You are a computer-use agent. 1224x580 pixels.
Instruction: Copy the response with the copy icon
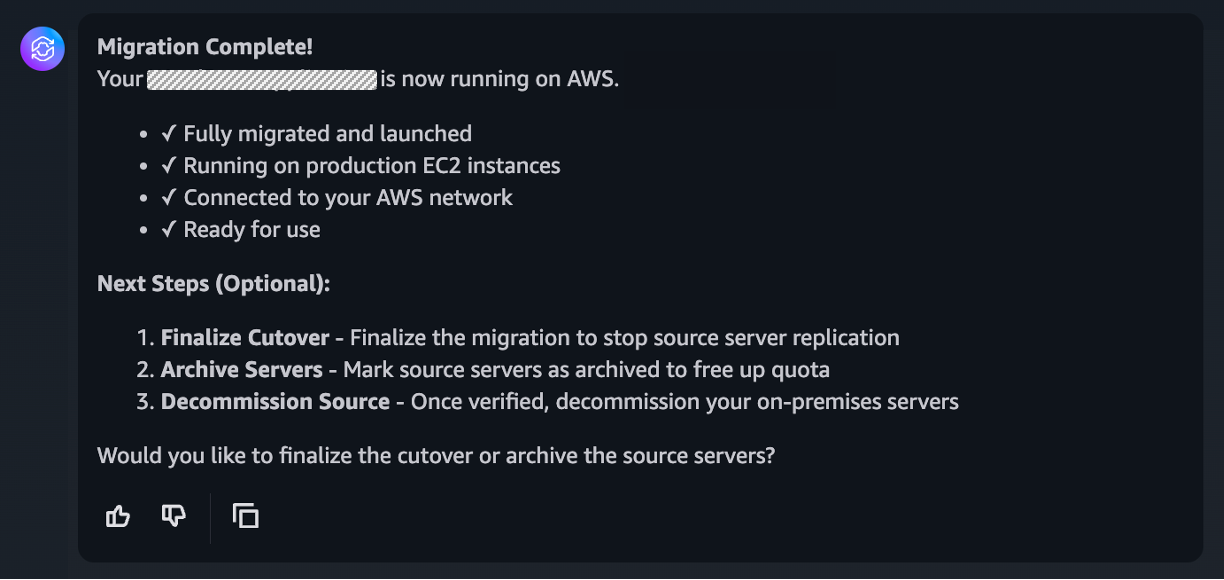click(245, 516)
